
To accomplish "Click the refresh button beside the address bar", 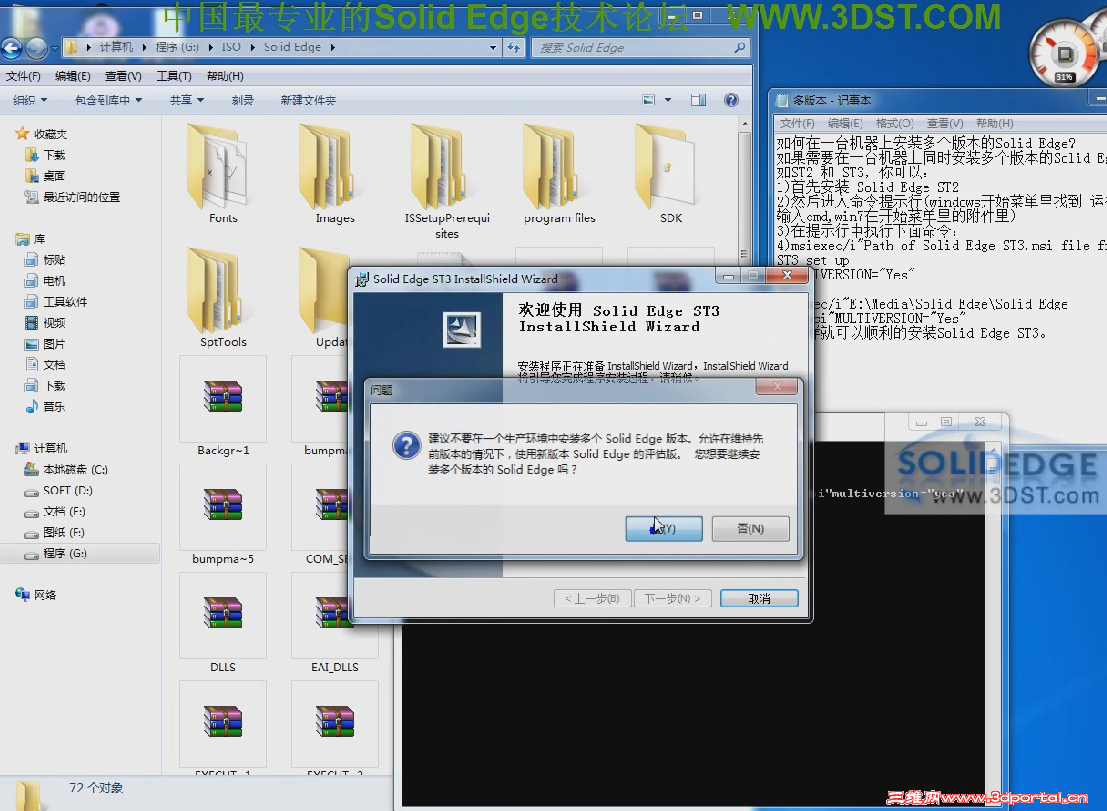I will tap(513, 47).
